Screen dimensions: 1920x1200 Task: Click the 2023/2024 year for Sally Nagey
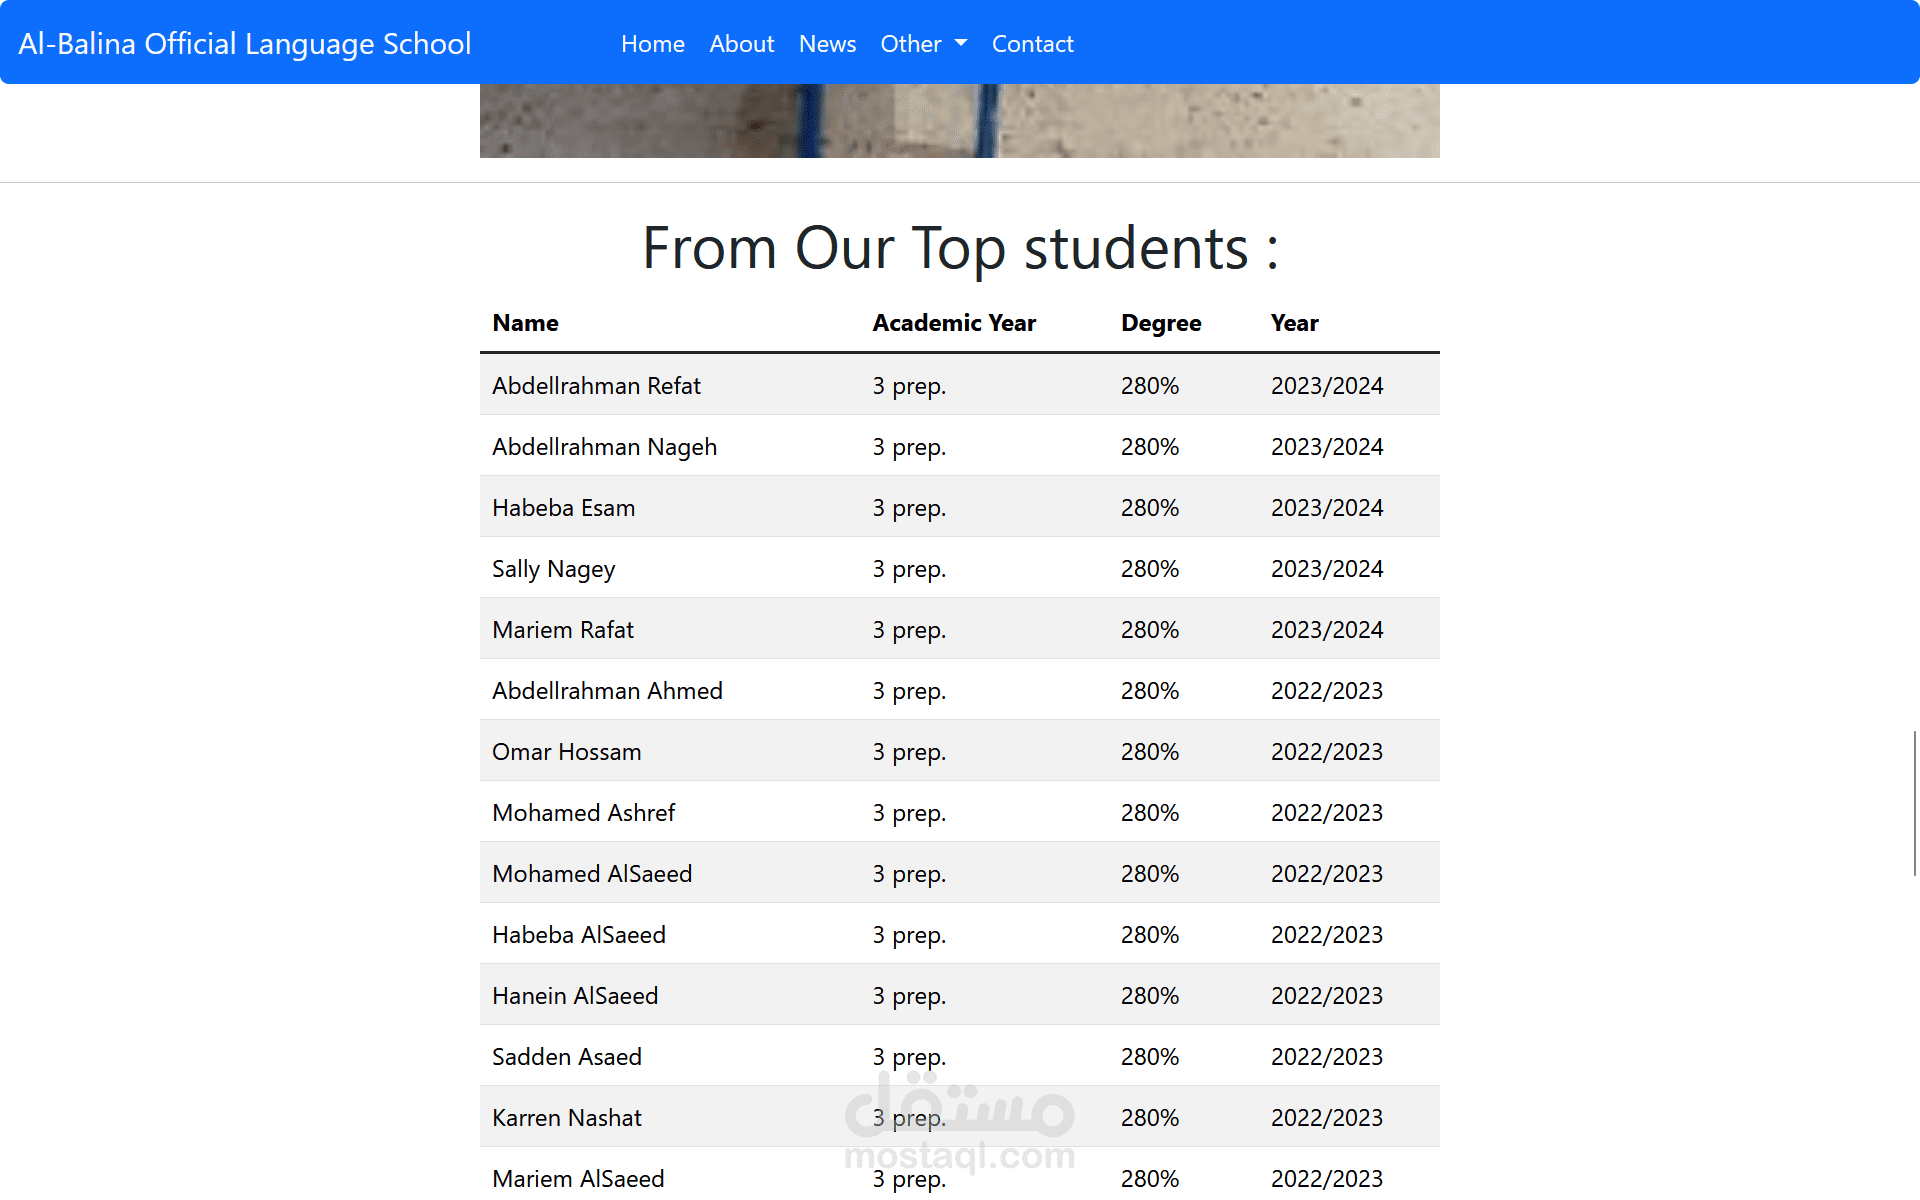tap(1327, 569)
